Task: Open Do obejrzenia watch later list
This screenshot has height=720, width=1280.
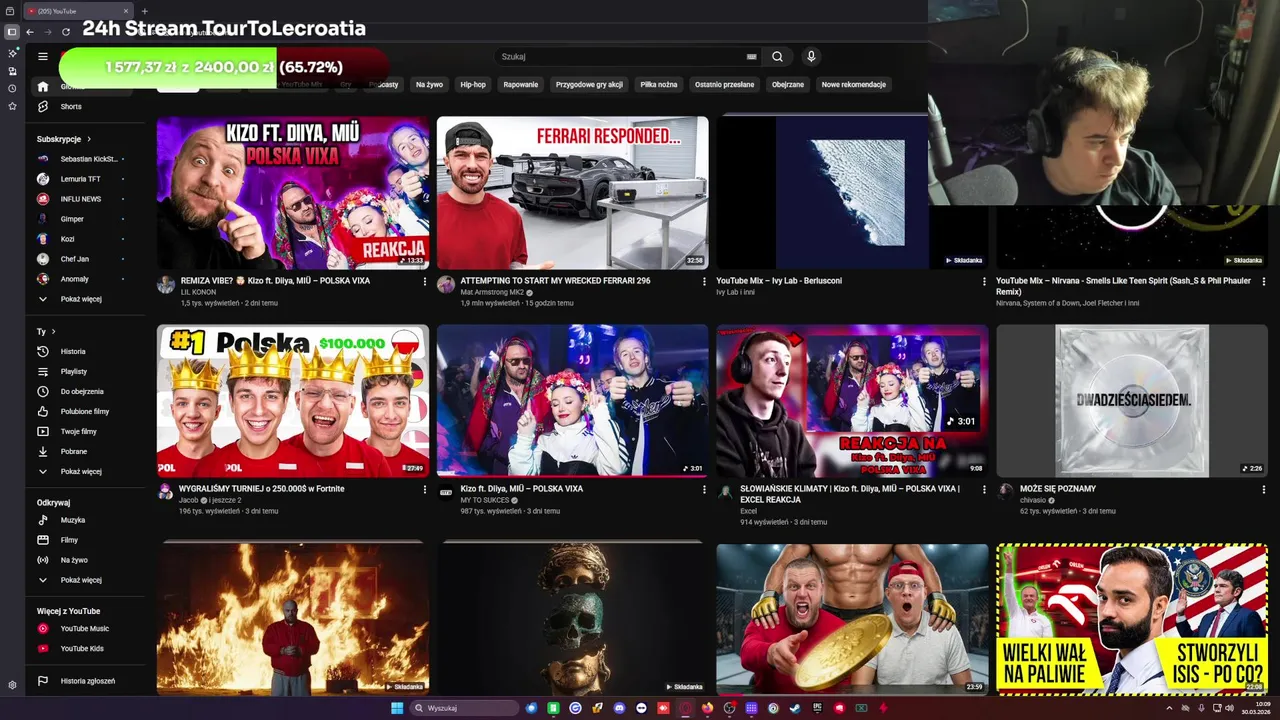Action: click(85, 391)
